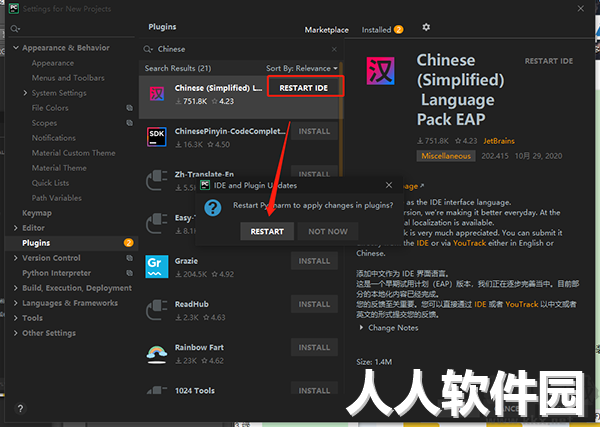Click RESTART in the update dialog

pyautogui.click(x=267, y=231)
